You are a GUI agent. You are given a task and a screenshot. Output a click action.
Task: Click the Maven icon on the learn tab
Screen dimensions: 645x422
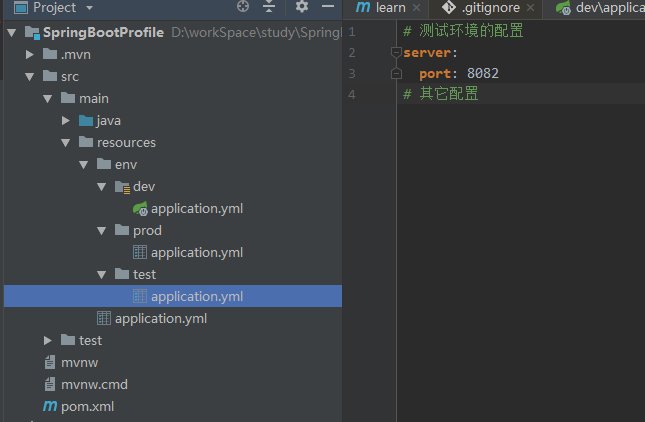363,7
